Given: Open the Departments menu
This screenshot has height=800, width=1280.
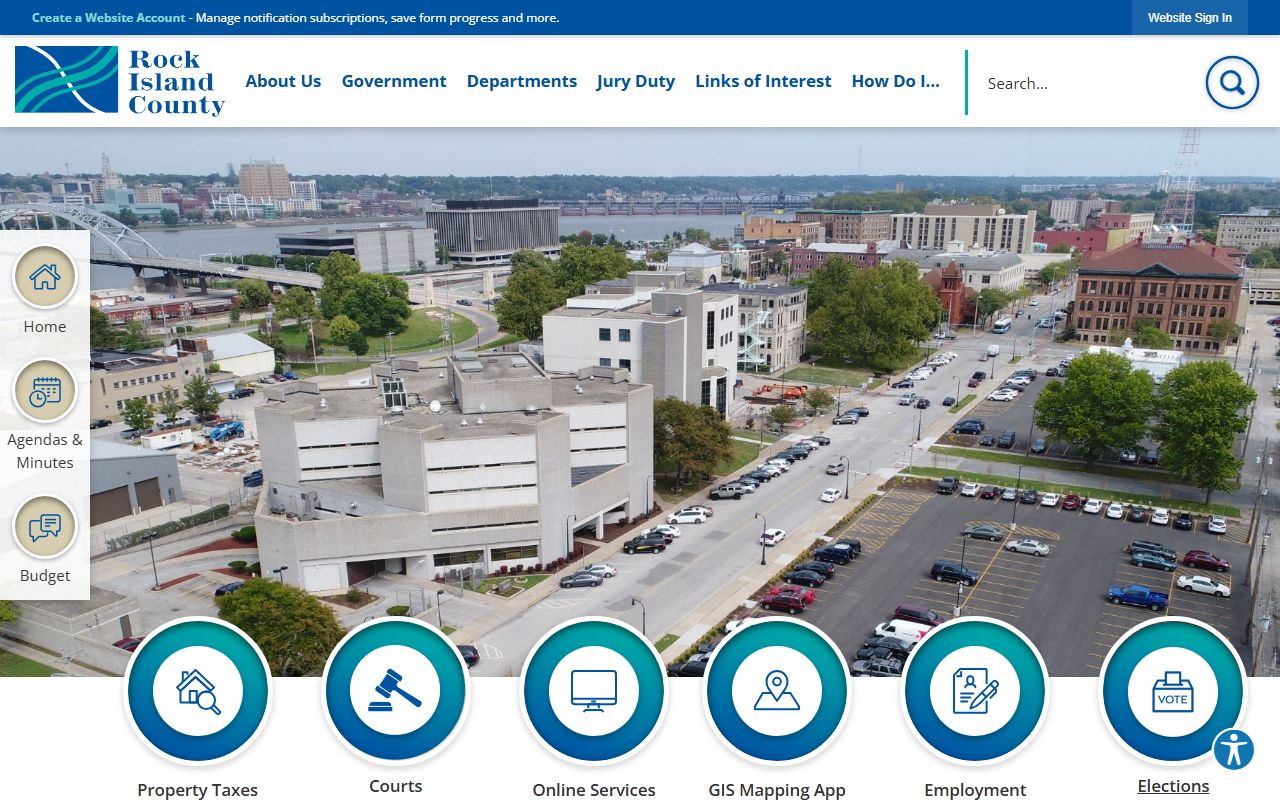Looking at the screenshot, I should 522,81.
